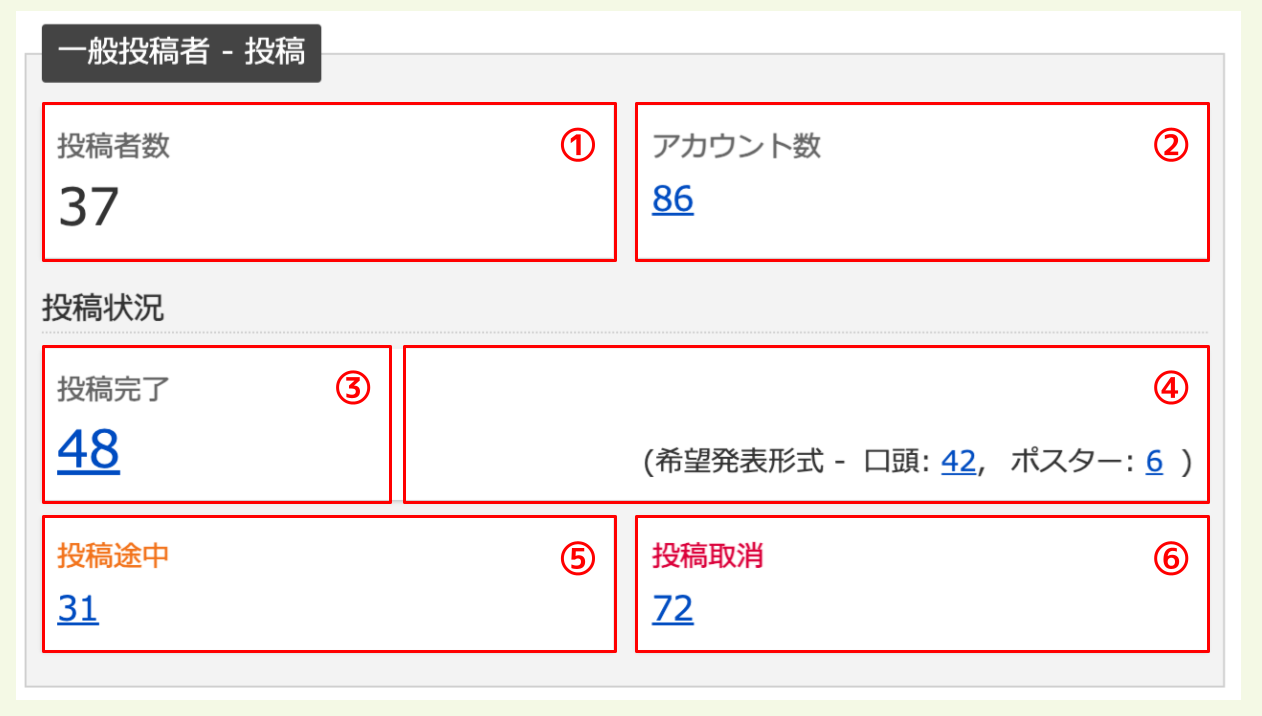
Task: Open cancelled submissions via the 72 link
Action: (x=672, y=609)
